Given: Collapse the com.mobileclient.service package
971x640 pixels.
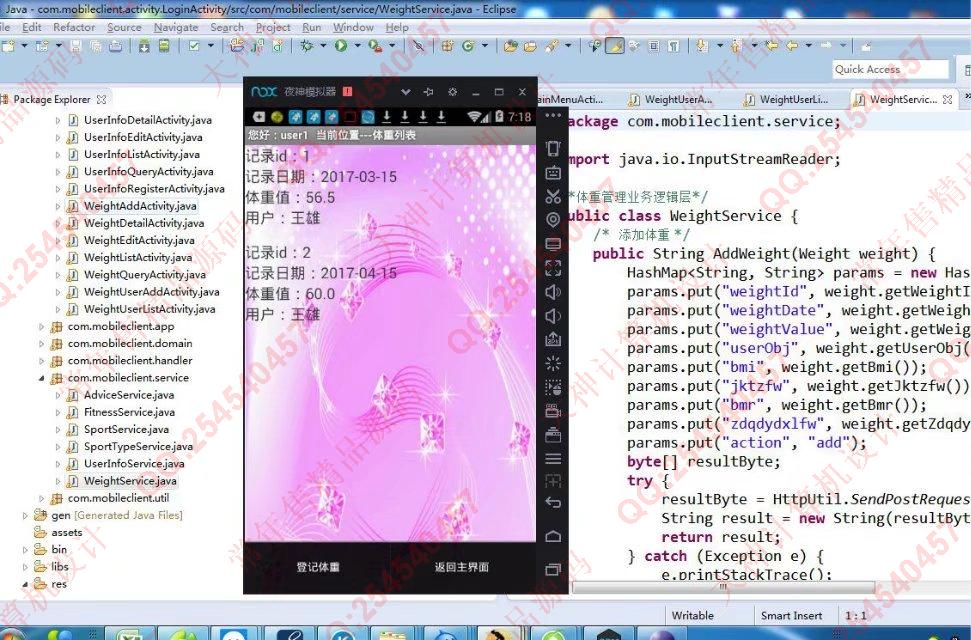Looking at the screenshot, I should pos(42,379).
